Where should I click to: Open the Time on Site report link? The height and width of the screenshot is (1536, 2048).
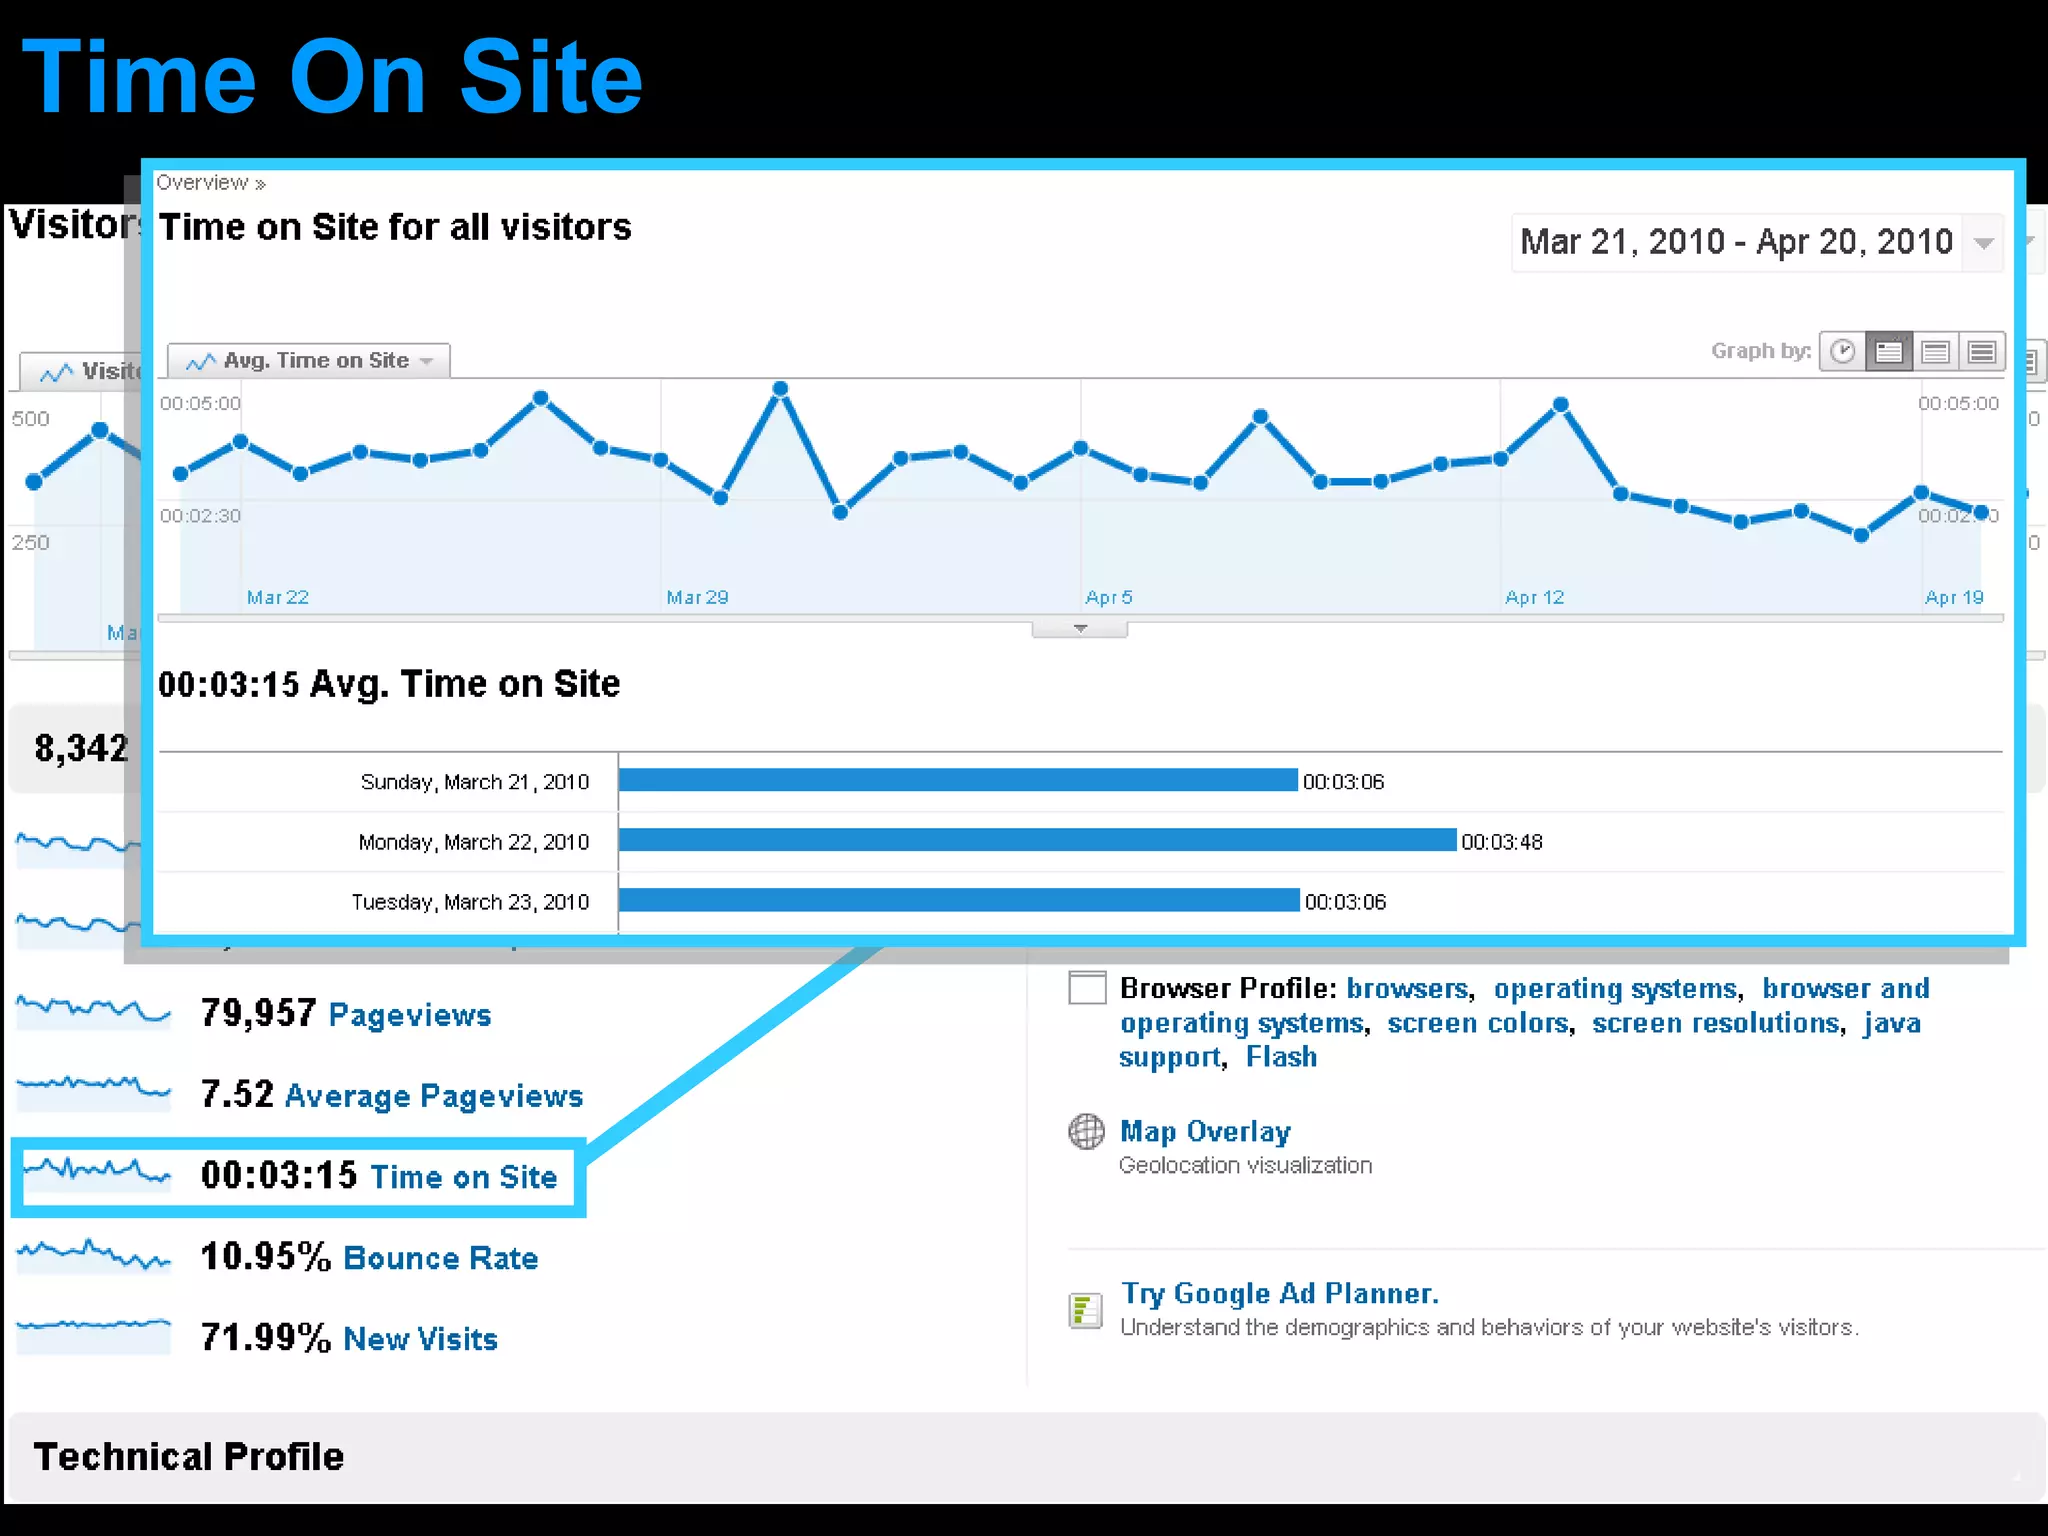(463, 1177)
